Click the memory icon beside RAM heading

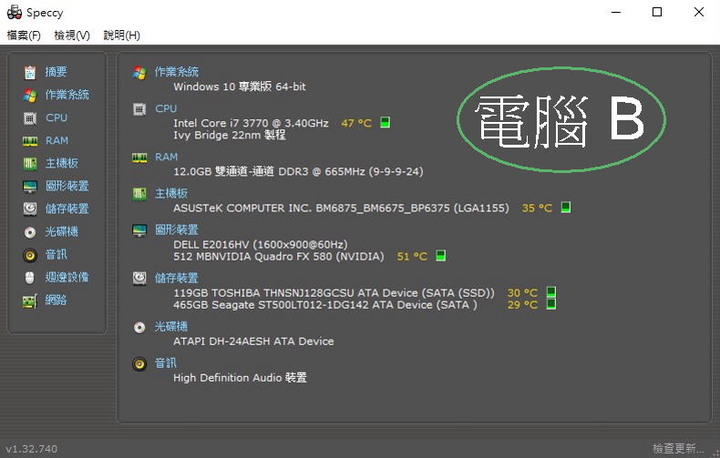point(140,158)
